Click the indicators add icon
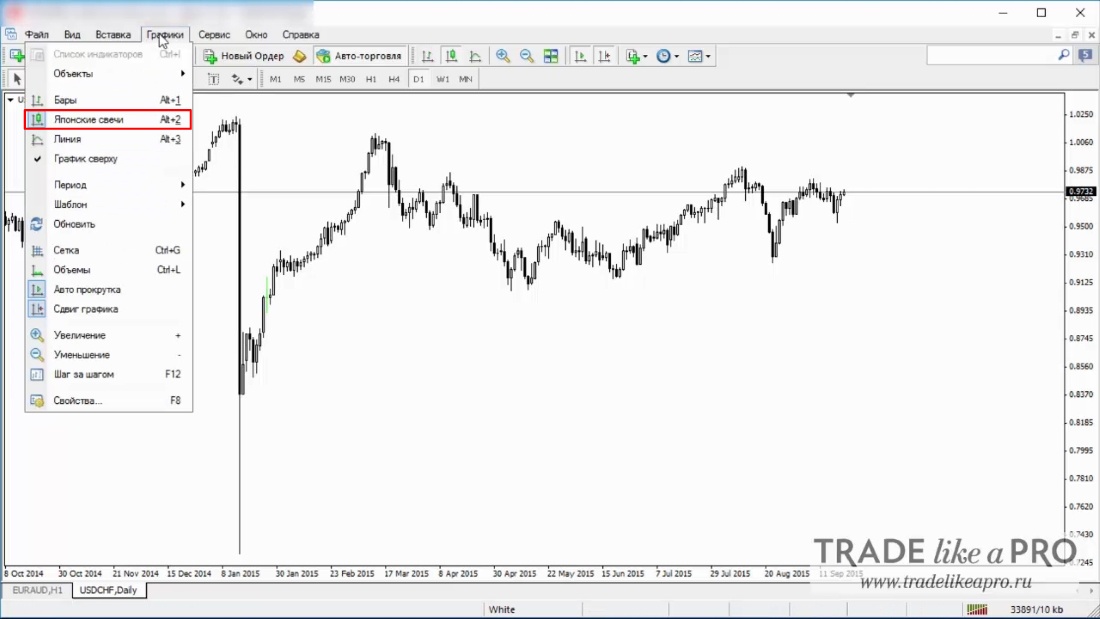 point(633,56)
